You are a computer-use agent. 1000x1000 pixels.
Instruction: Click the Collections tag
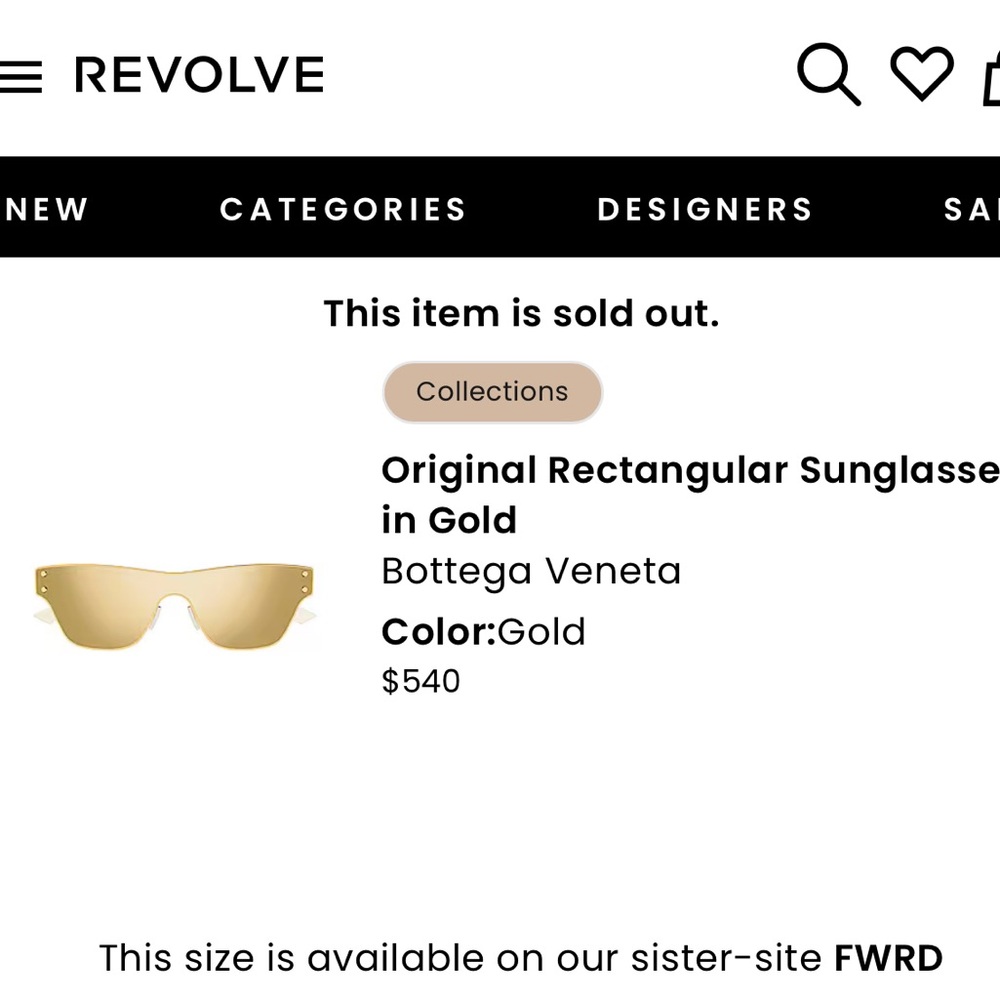click(491, 392)
